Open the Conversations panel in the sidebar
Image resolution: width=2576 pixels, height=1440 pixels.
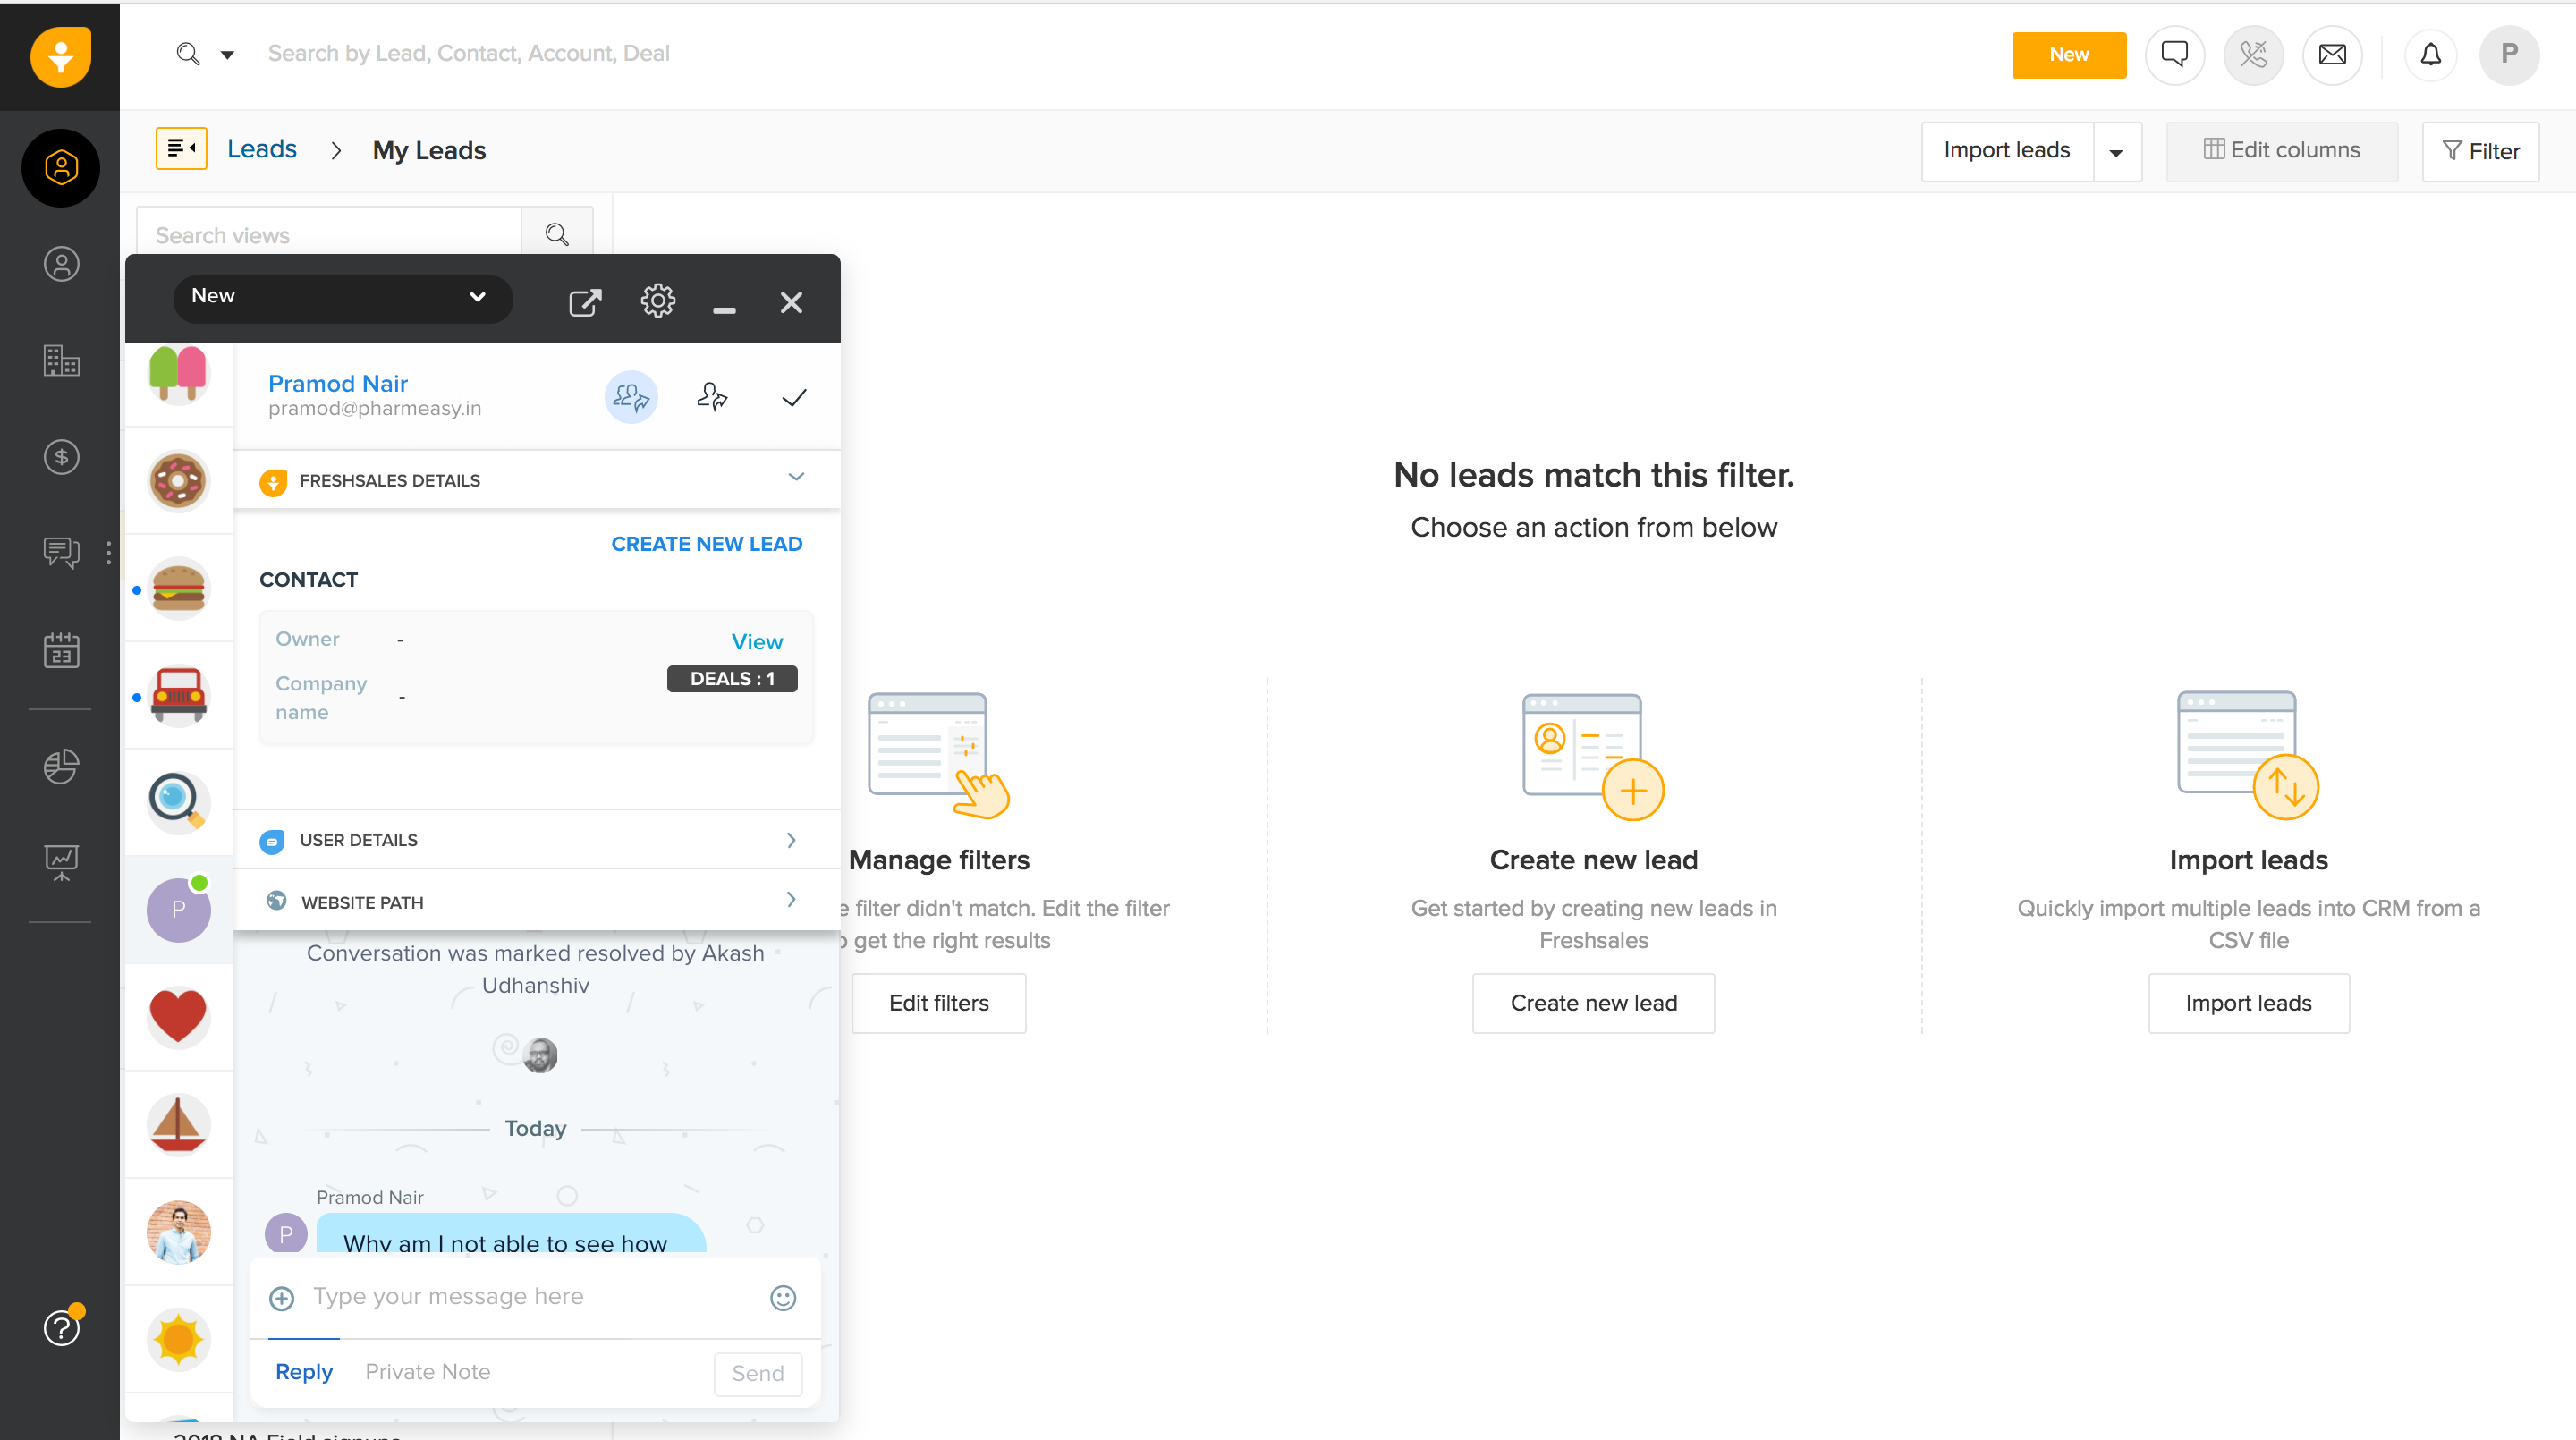click(60, 552)
